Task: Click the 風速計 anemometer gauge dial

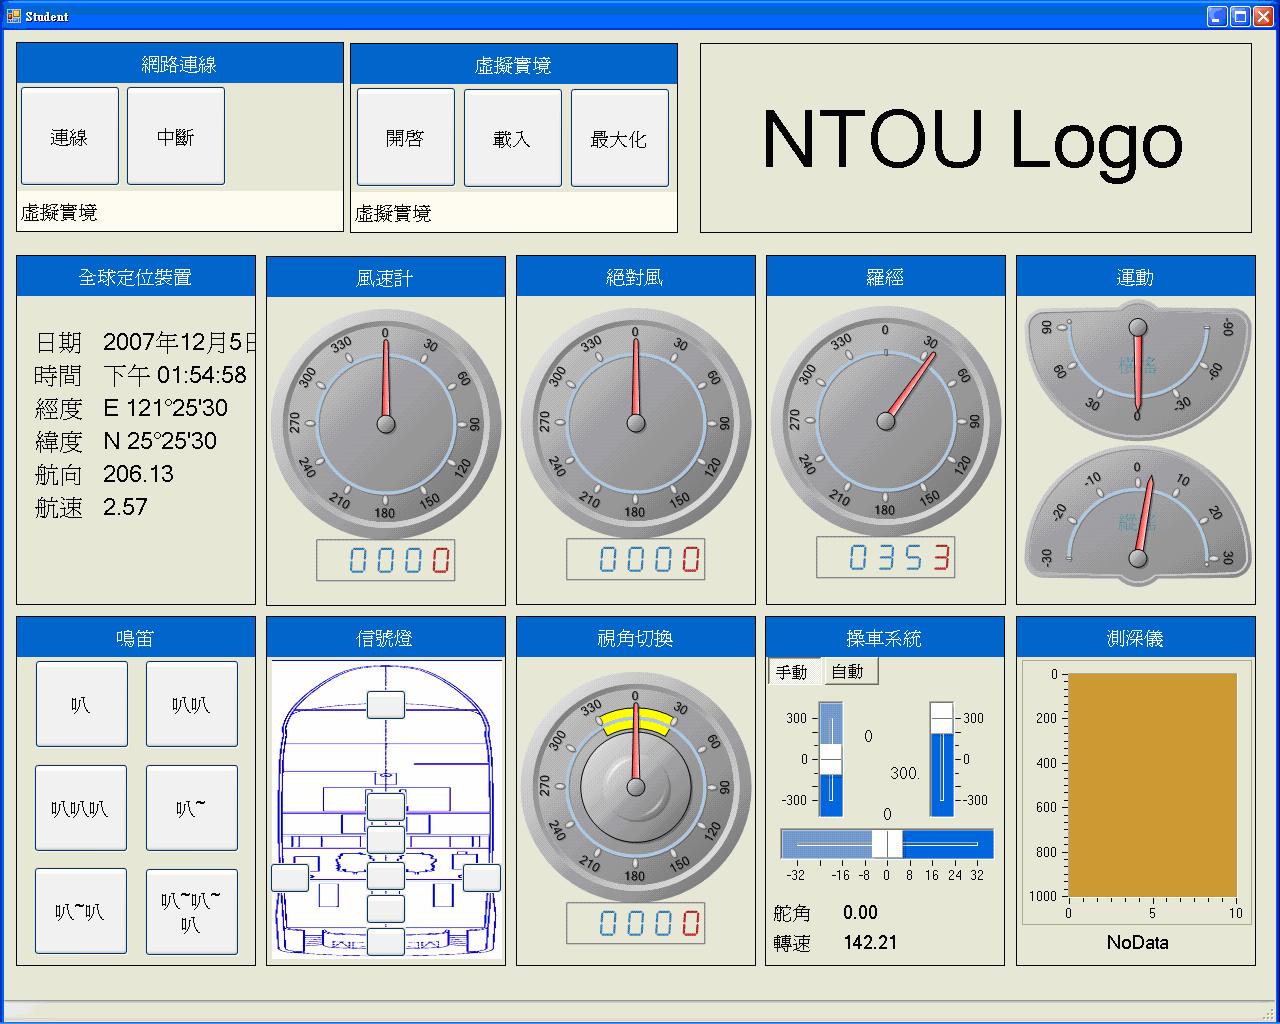Action: pos(386,424)
